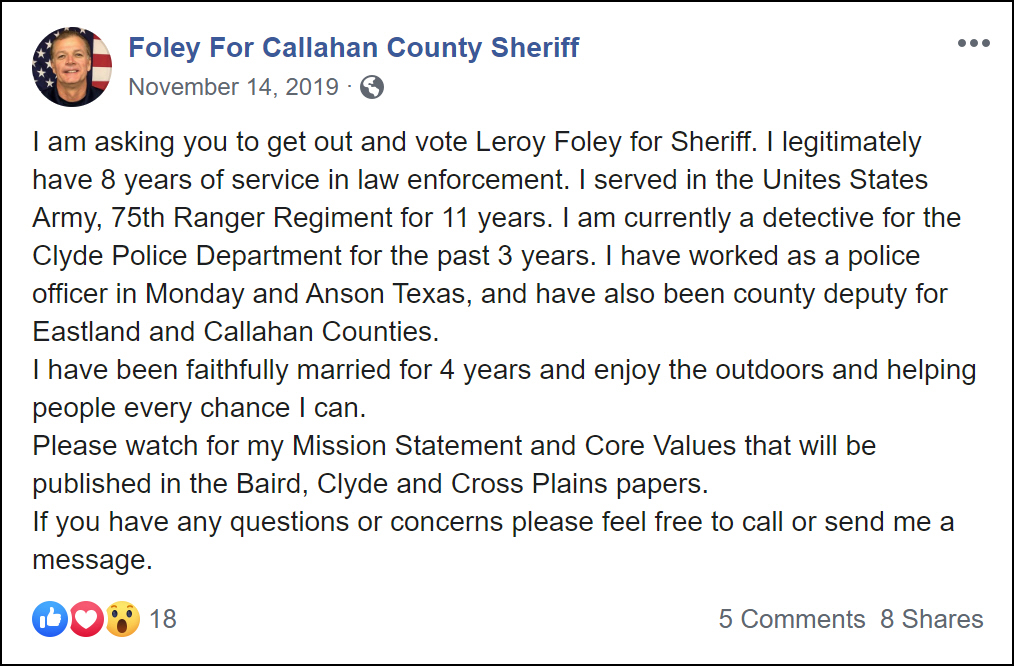Open the three-dot post options menu

coord(973,44)
